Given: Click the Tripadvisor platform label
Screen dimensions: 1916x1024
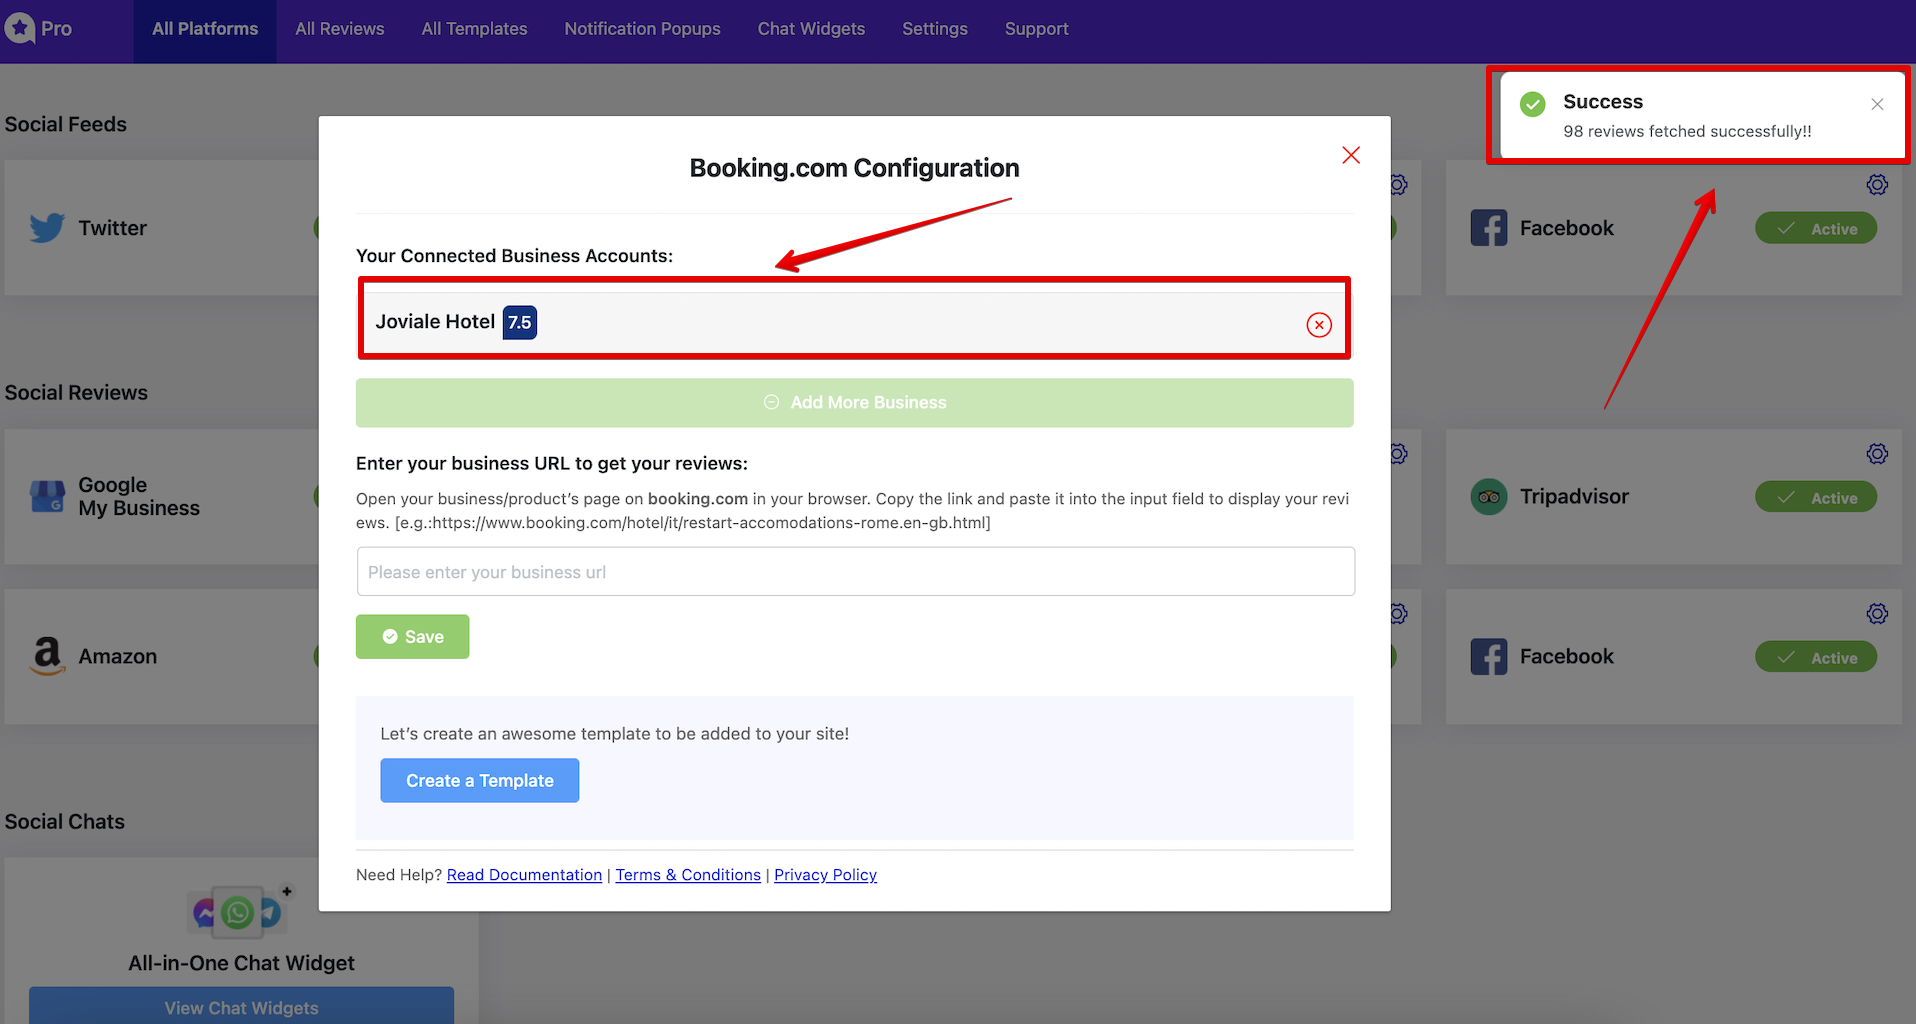Looking at the screenshot, I should point(1574,496).
